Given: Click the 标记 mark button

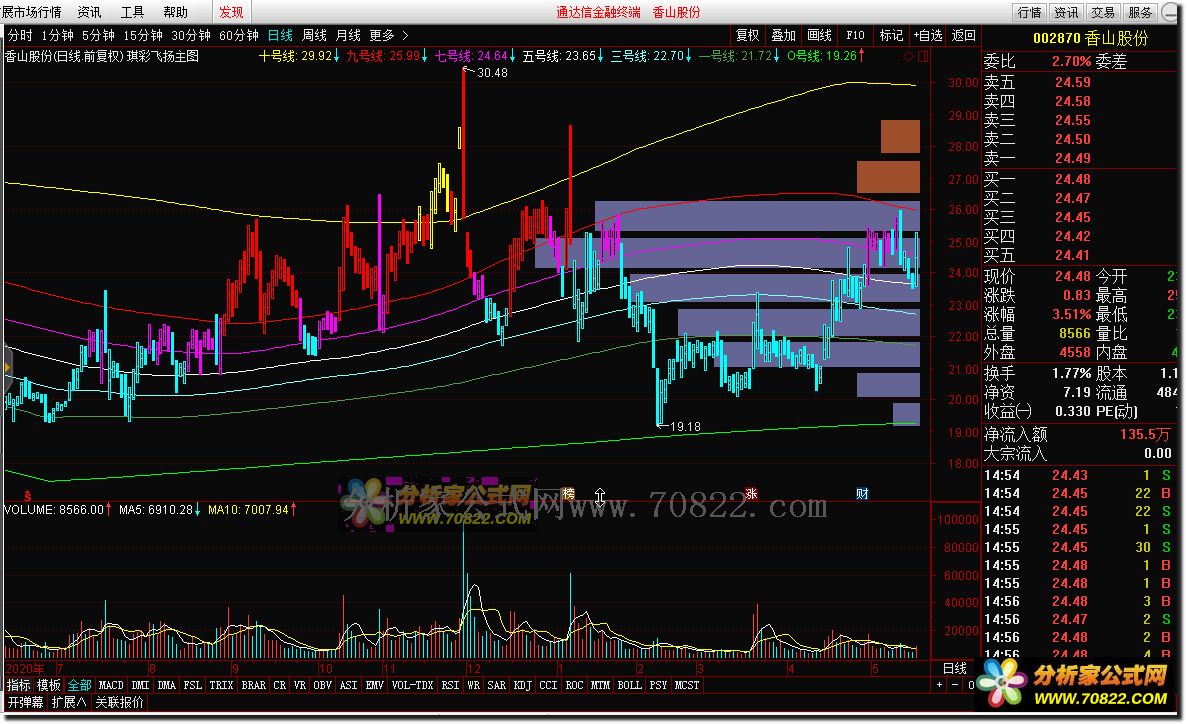Looking at the screenshot, I should coord(891,36).
